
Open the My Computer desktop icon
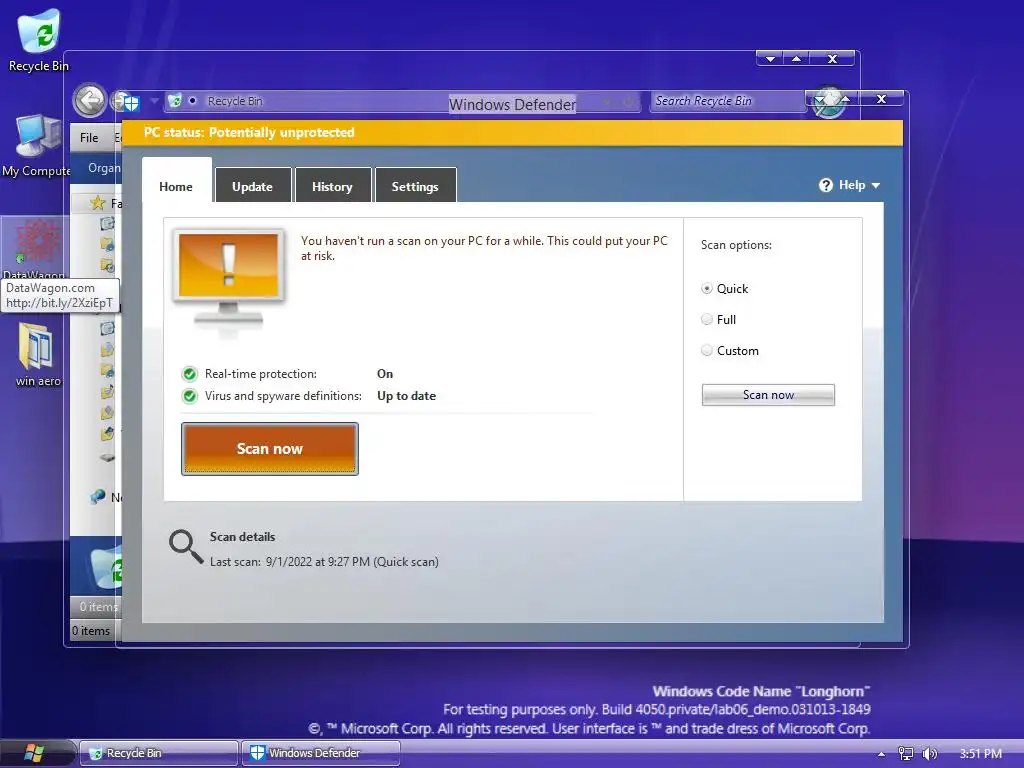tap(37, 145)
